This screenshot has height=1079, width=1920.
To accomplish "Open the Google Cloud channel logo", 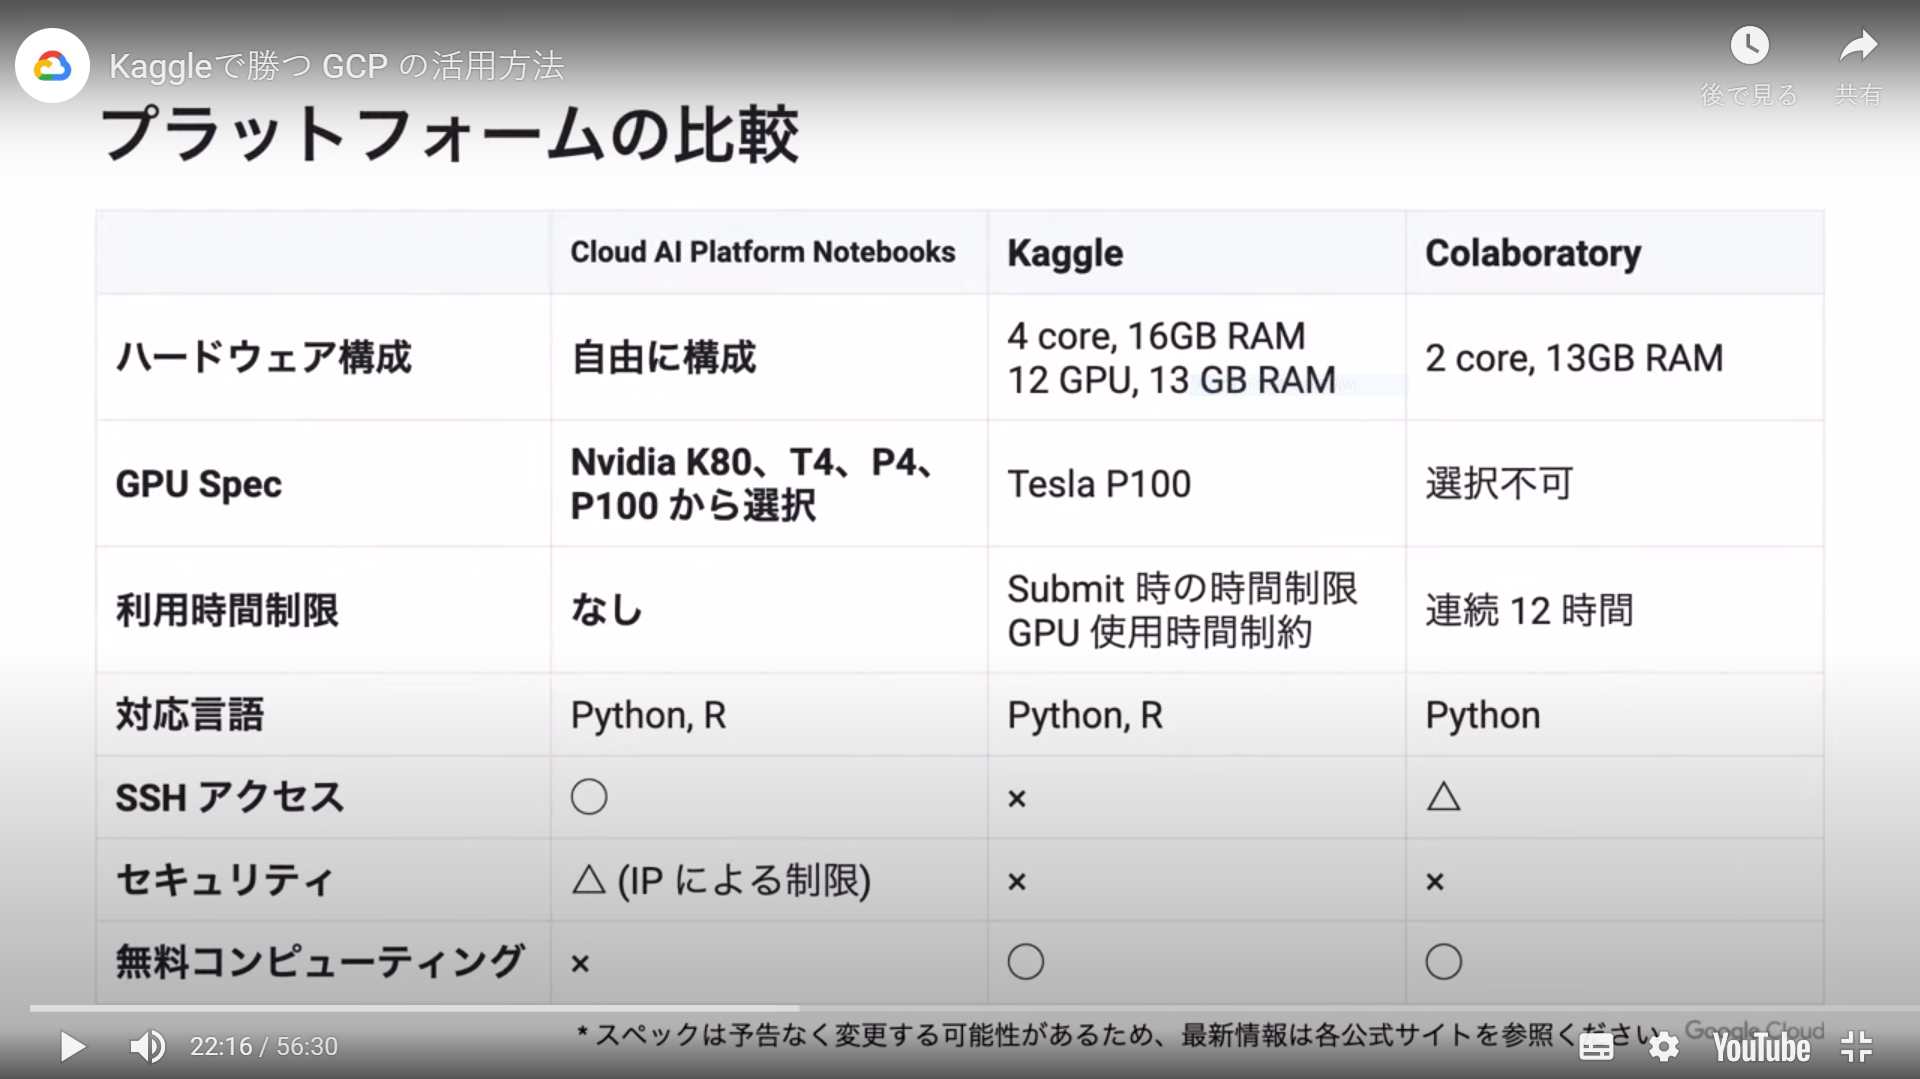I will pos(53,66).
